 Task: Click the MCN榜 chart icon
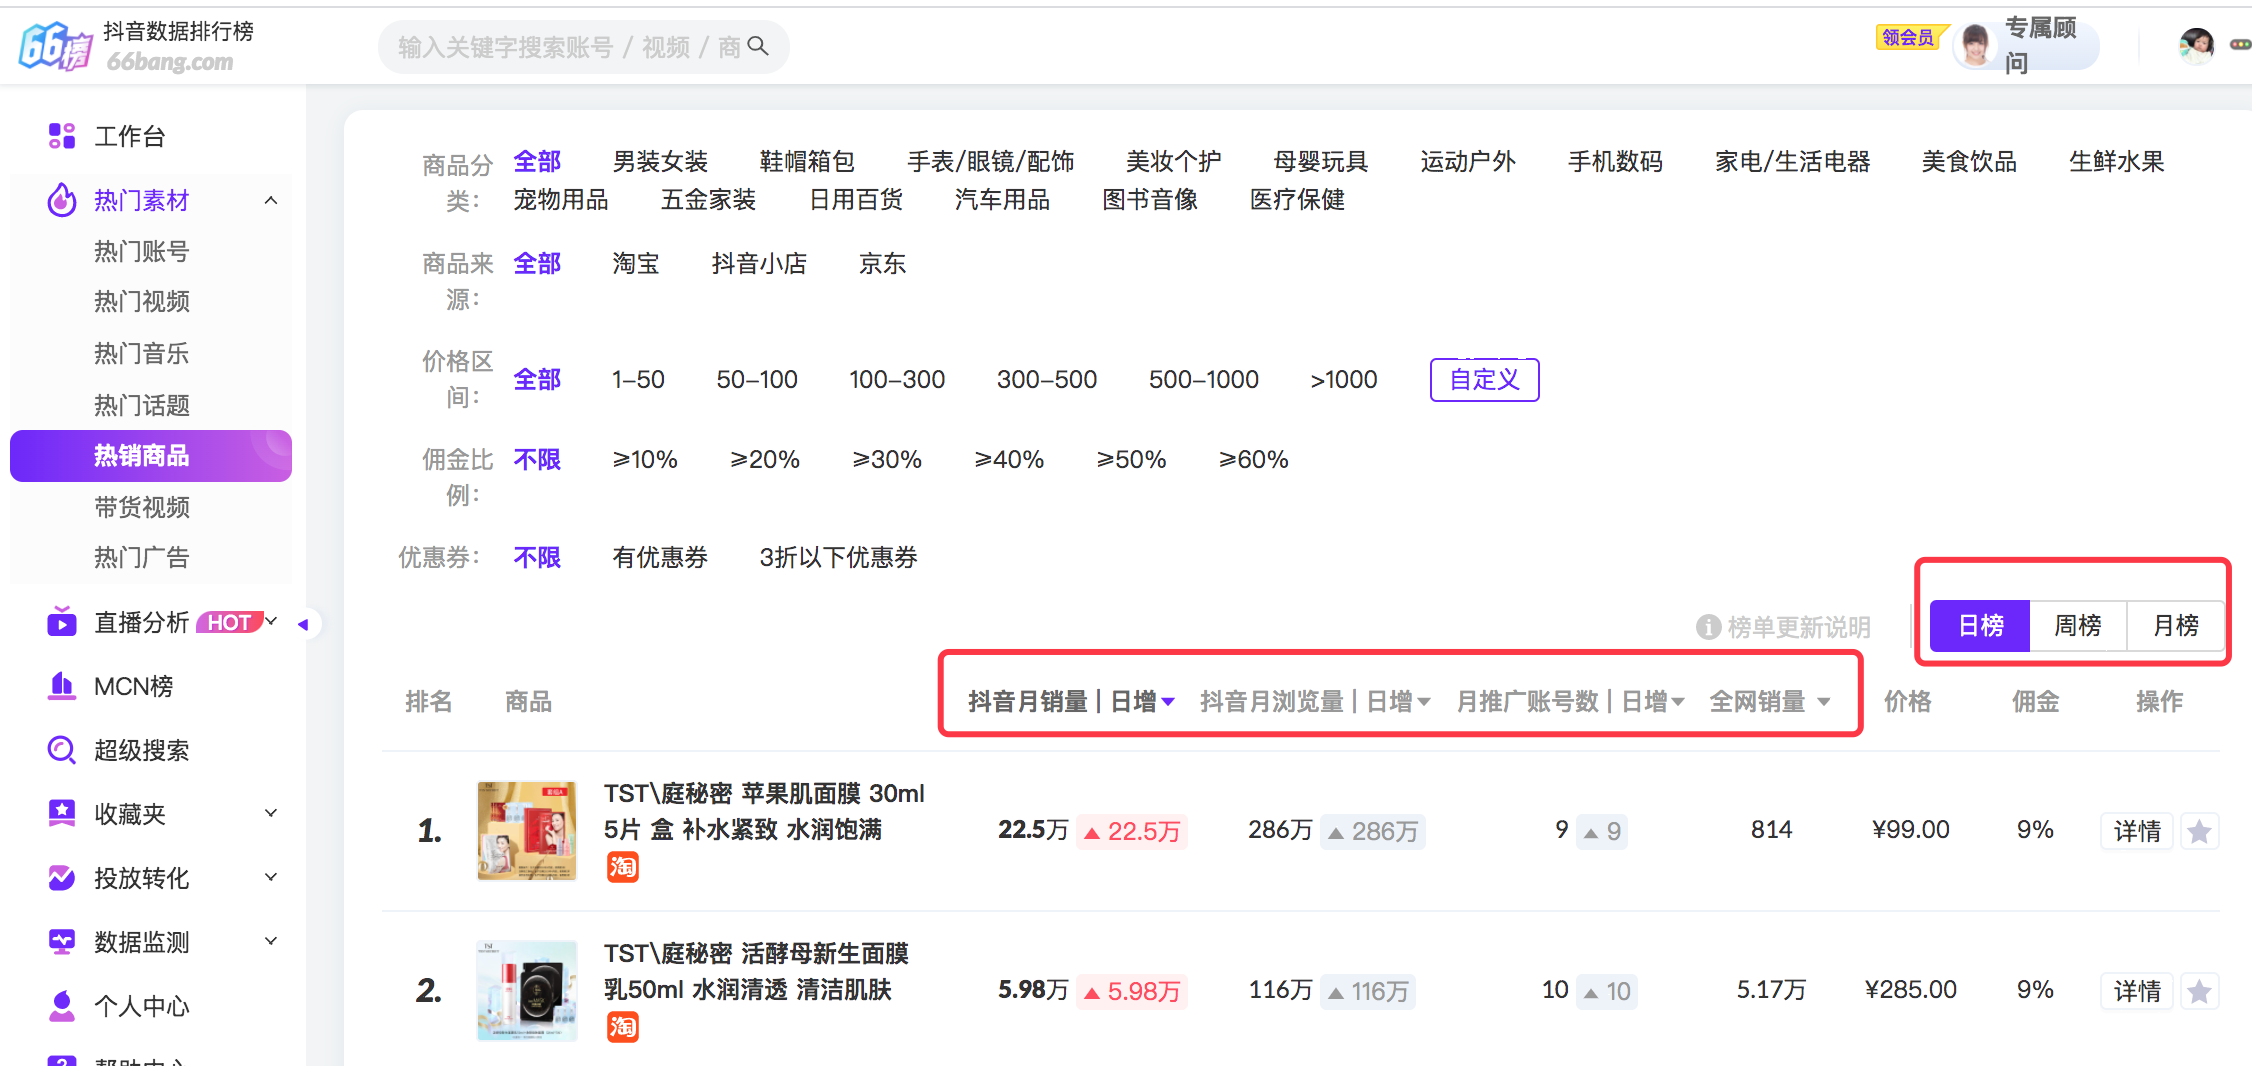(62, 686)
